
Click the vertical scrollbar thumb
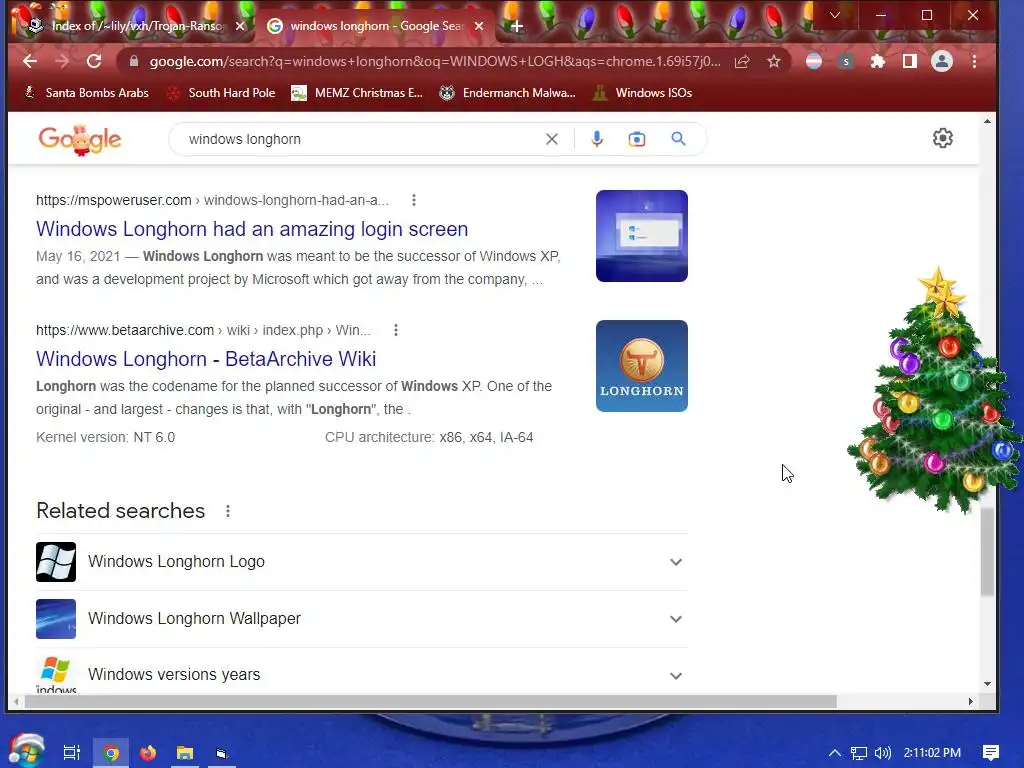[987, 552]
